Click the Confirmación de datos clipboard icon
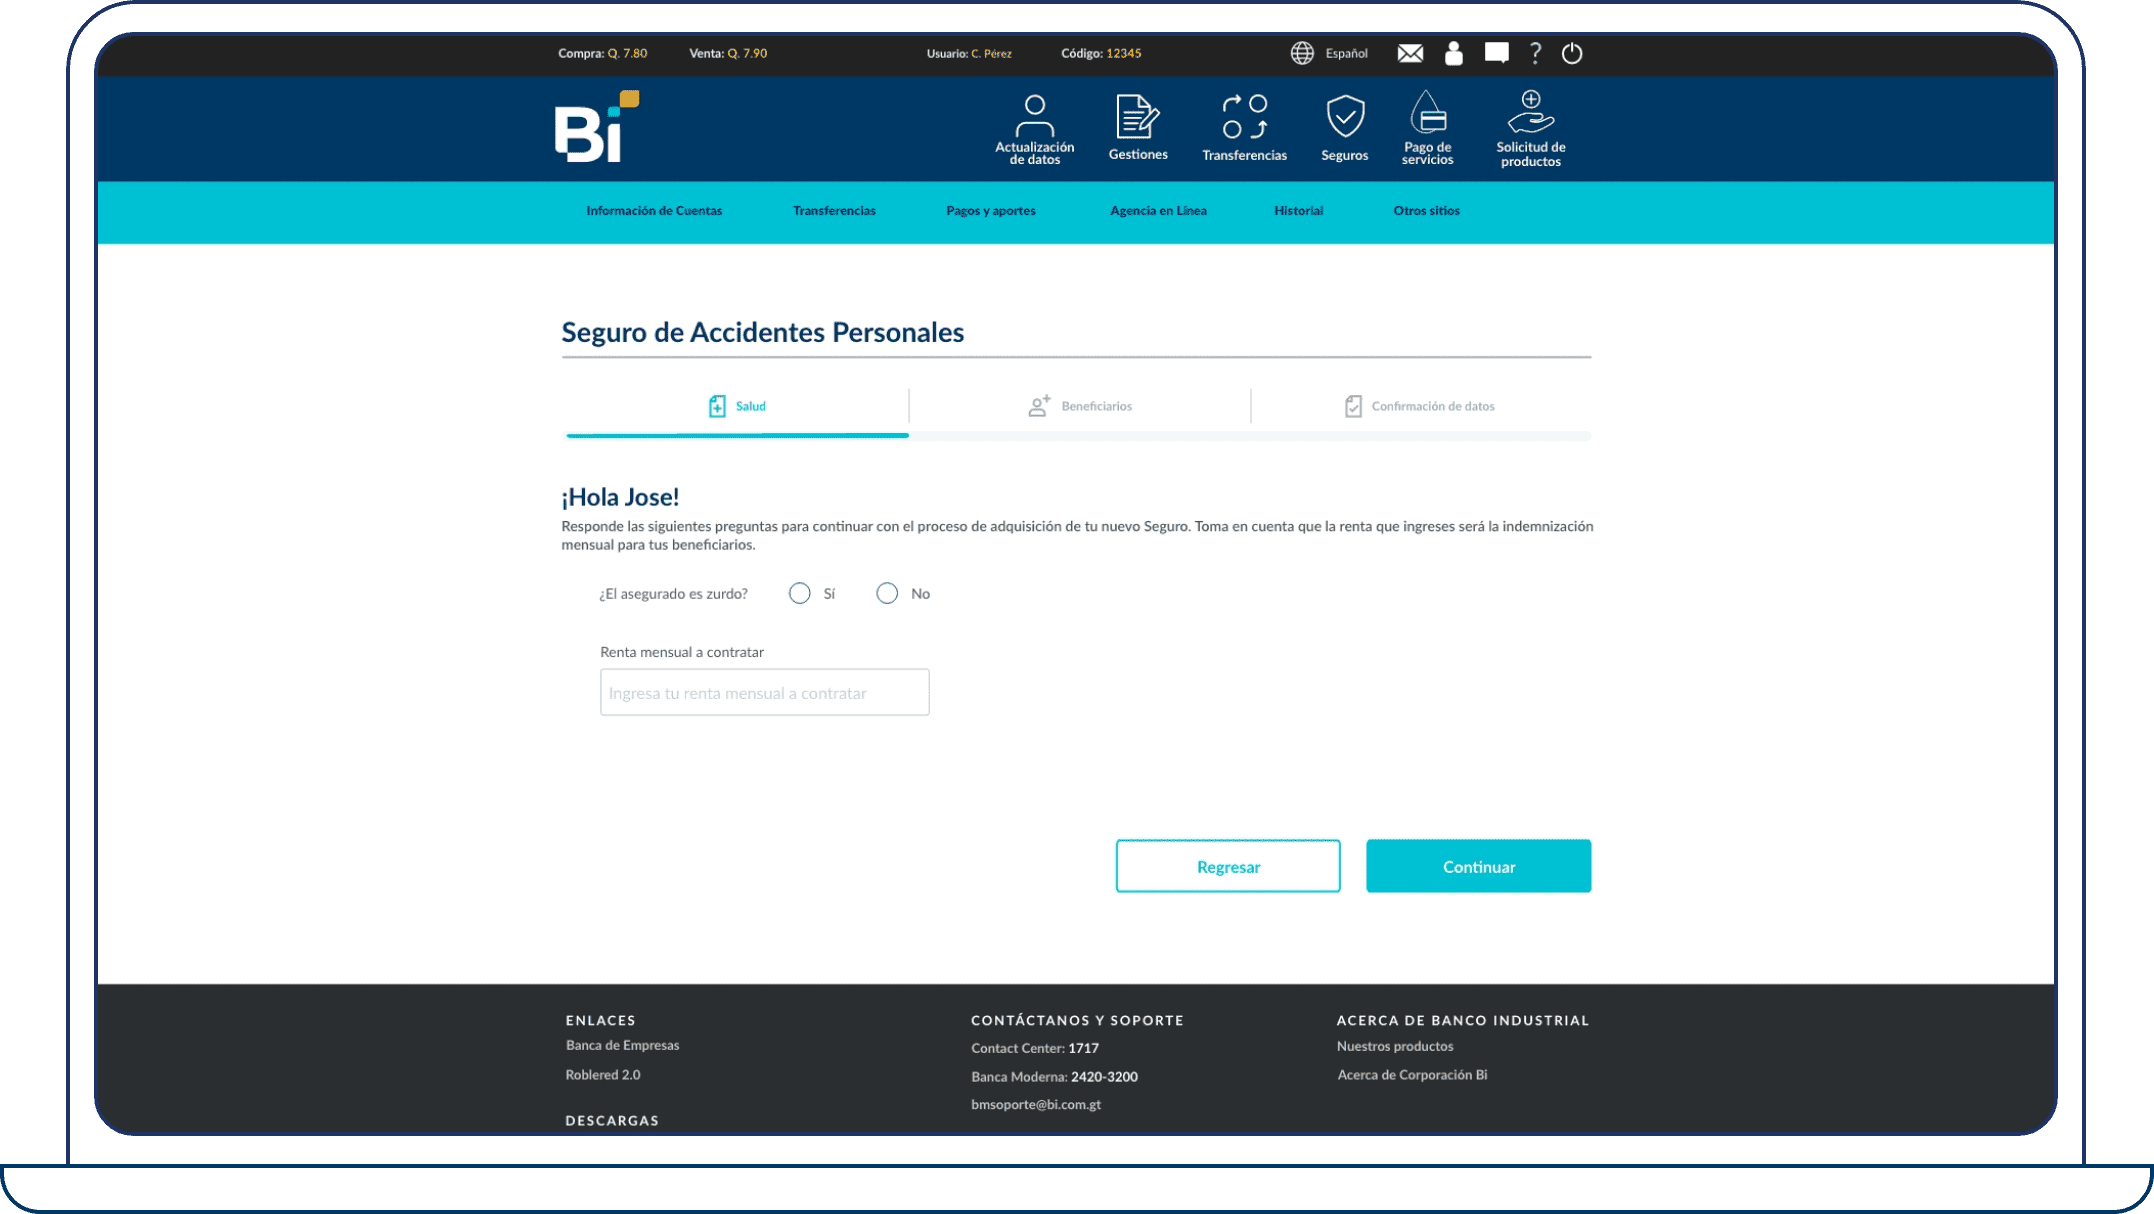This screenshot has width=2154, height=1214. 1353,406
